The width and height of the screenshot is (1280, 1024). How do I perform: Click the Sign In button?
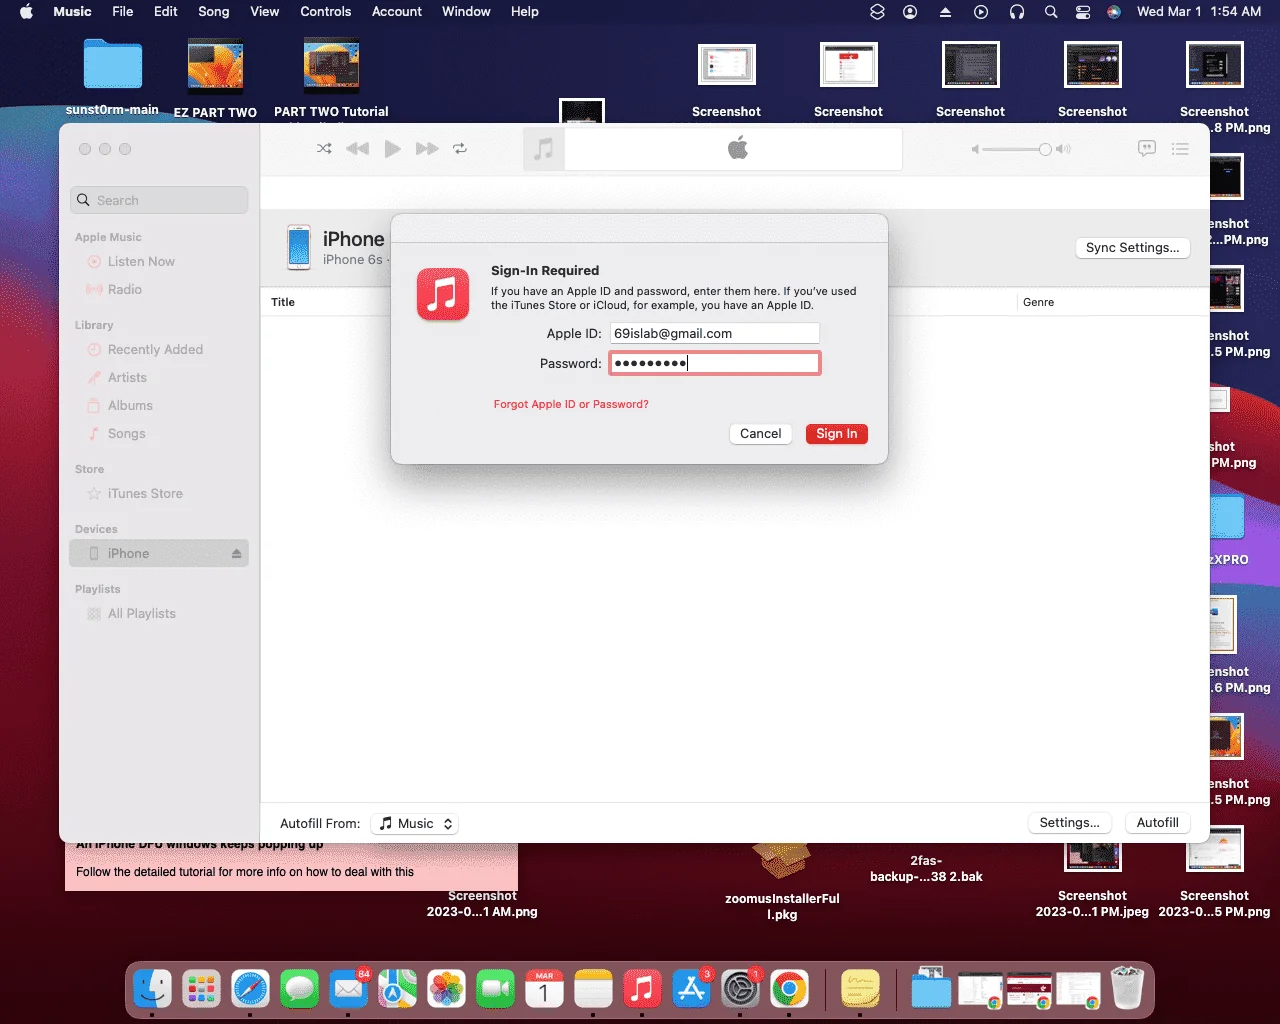coord(836,433)
